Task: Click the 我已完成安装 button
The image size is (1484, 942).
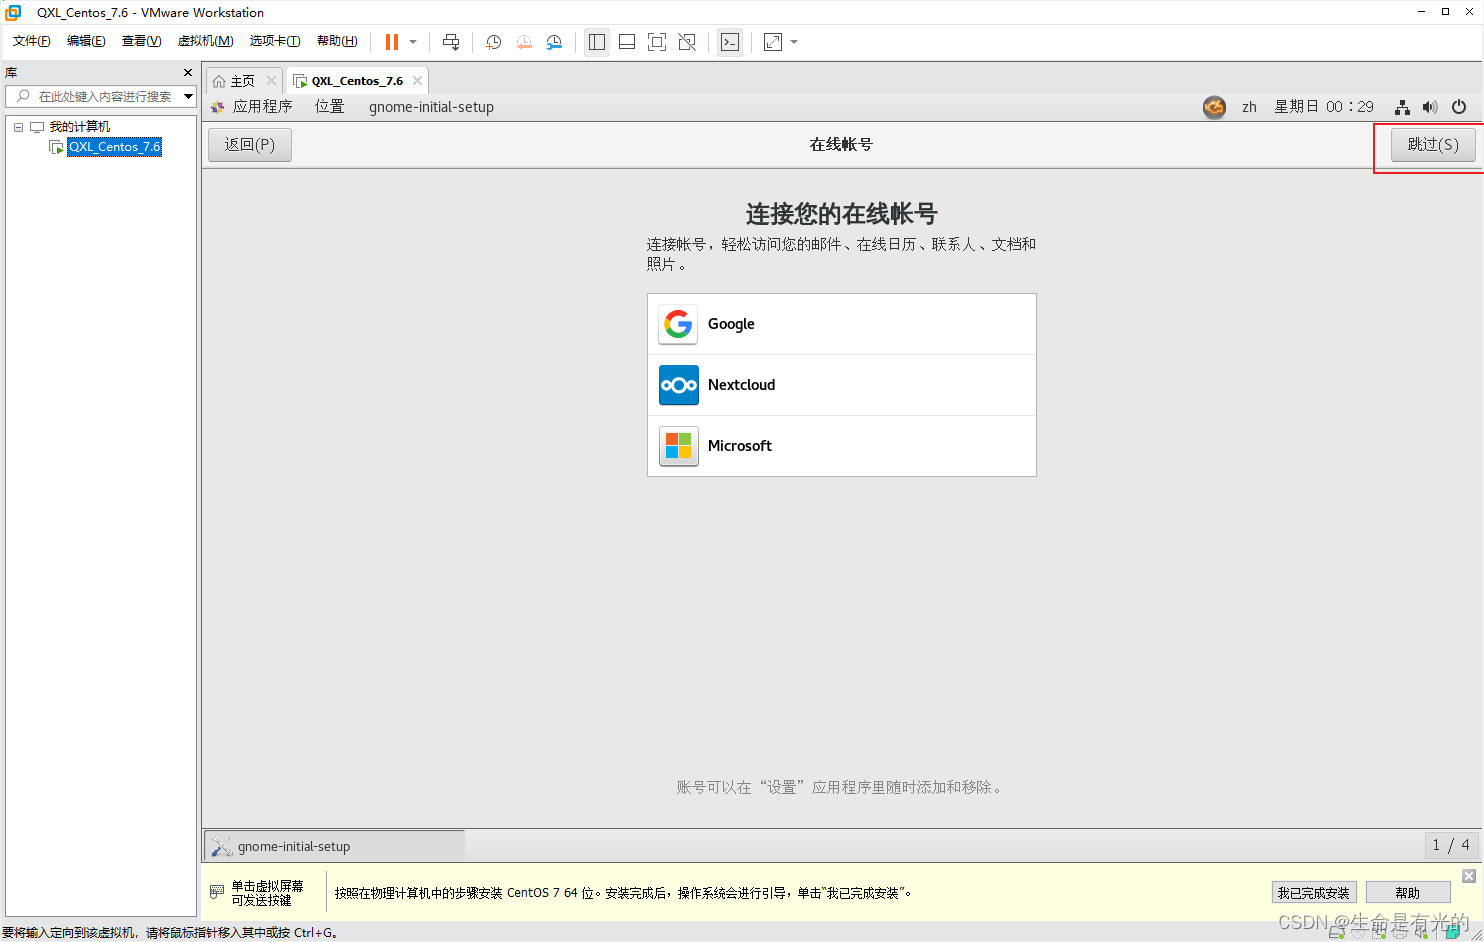Action: (1314, 893)
